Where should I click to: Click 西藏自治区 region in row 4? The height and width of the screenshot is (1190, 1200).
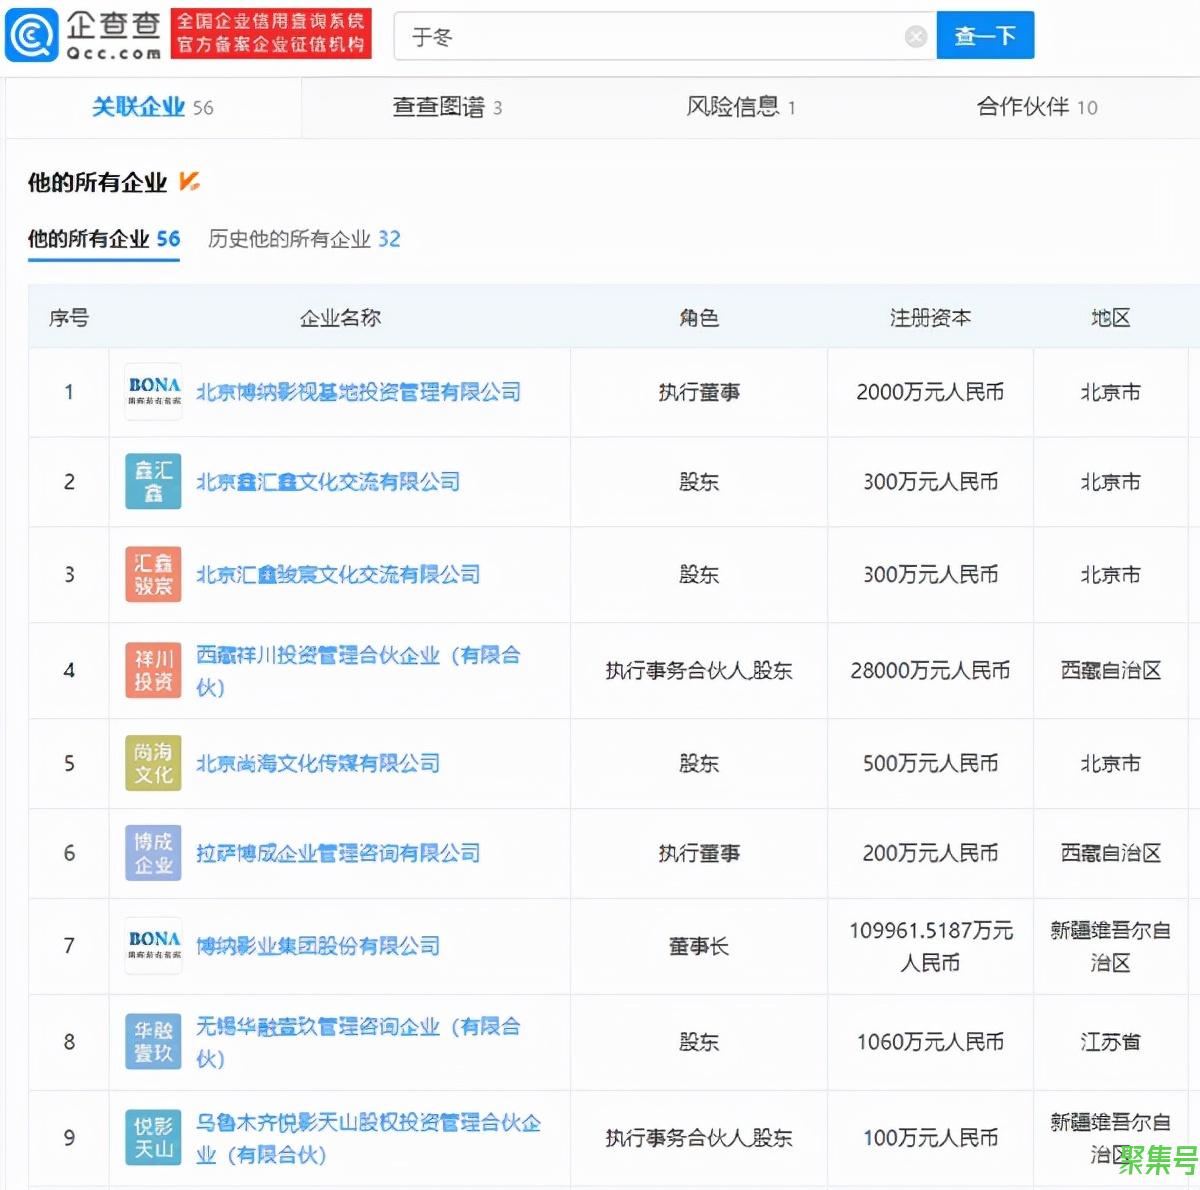click(1110, 671)
